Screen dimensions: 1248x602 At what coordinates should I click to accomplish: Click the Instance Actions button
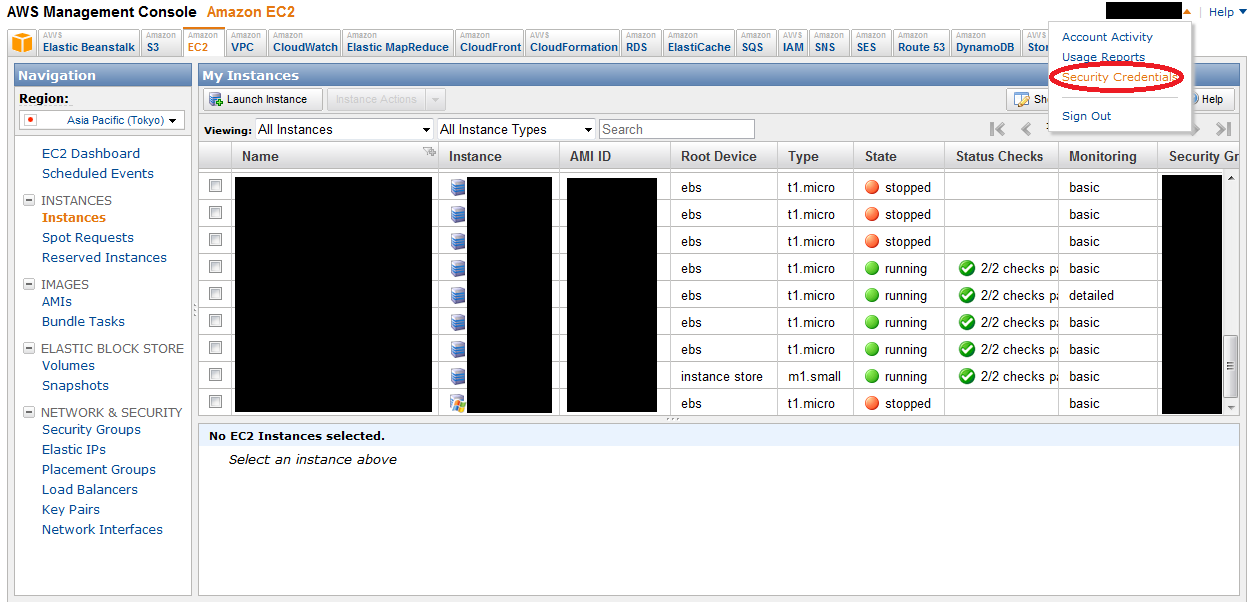pos(376,100)
